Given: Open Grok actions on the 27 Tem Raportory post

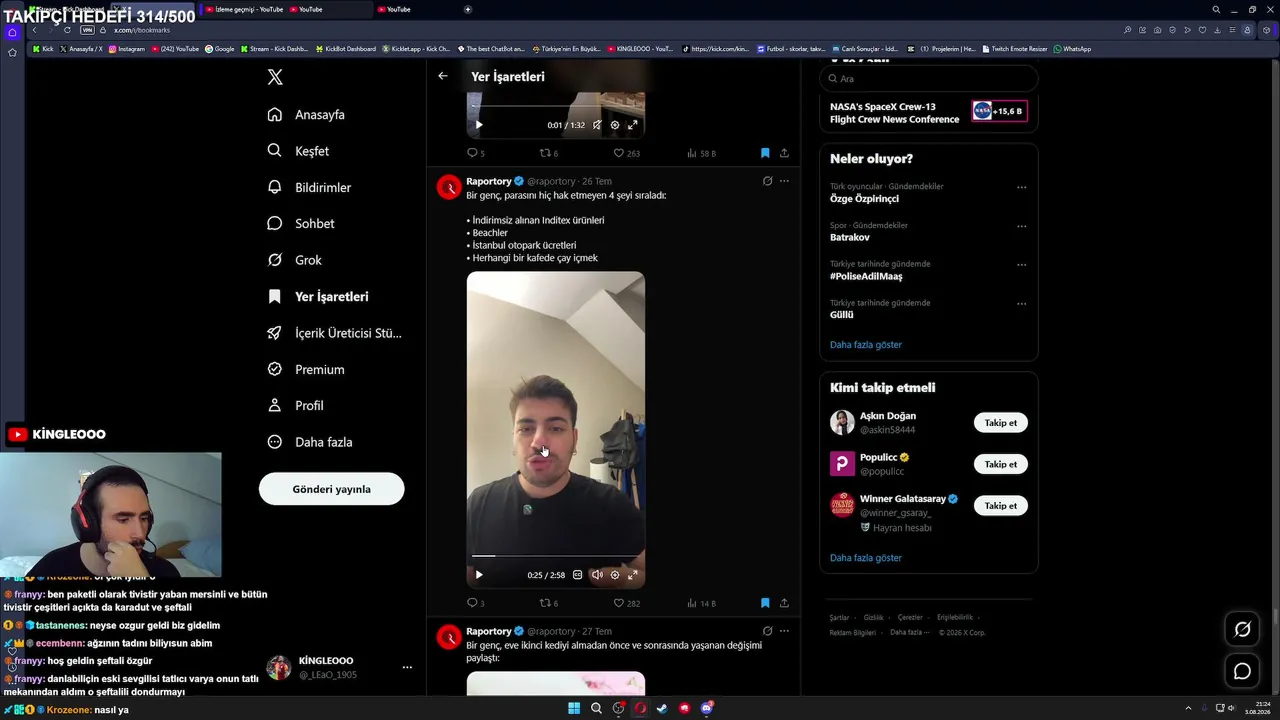Looking at the screenshot, I should (767, 631).
